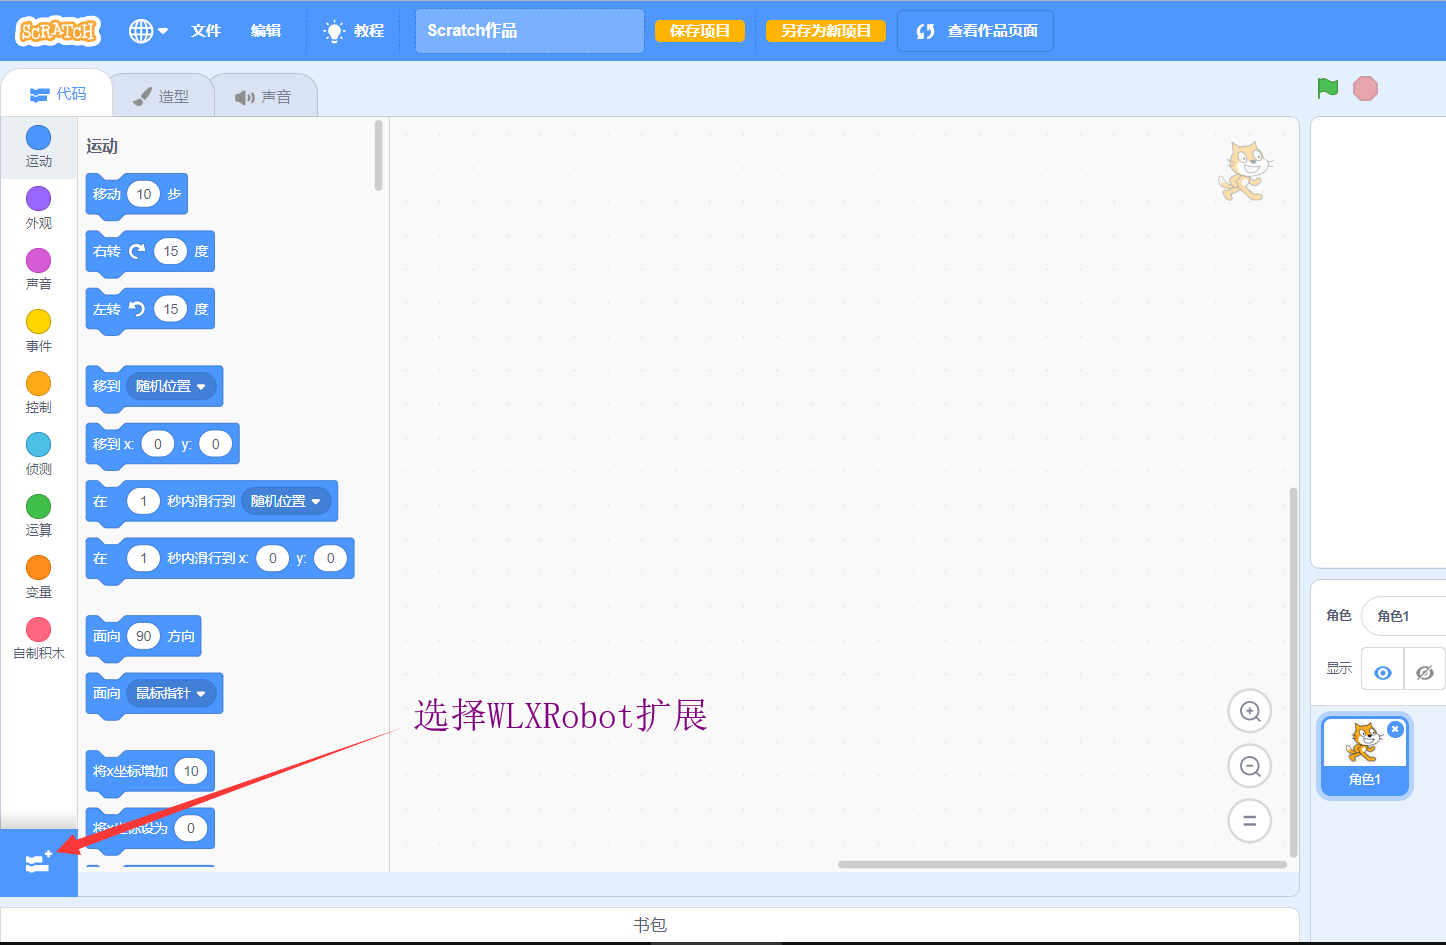Select the 事件 block category

pyautogui.click(x=39, y=331)
